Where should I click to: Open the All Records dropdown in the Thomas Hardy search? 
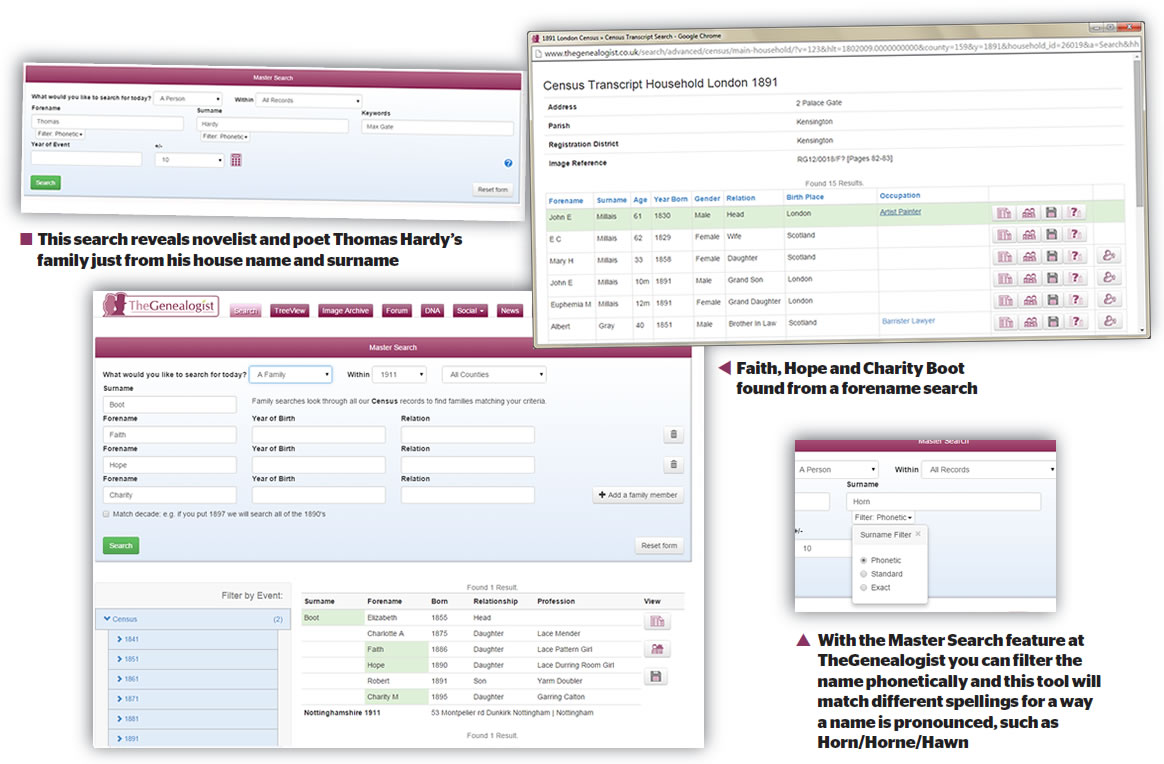[309, 100]
